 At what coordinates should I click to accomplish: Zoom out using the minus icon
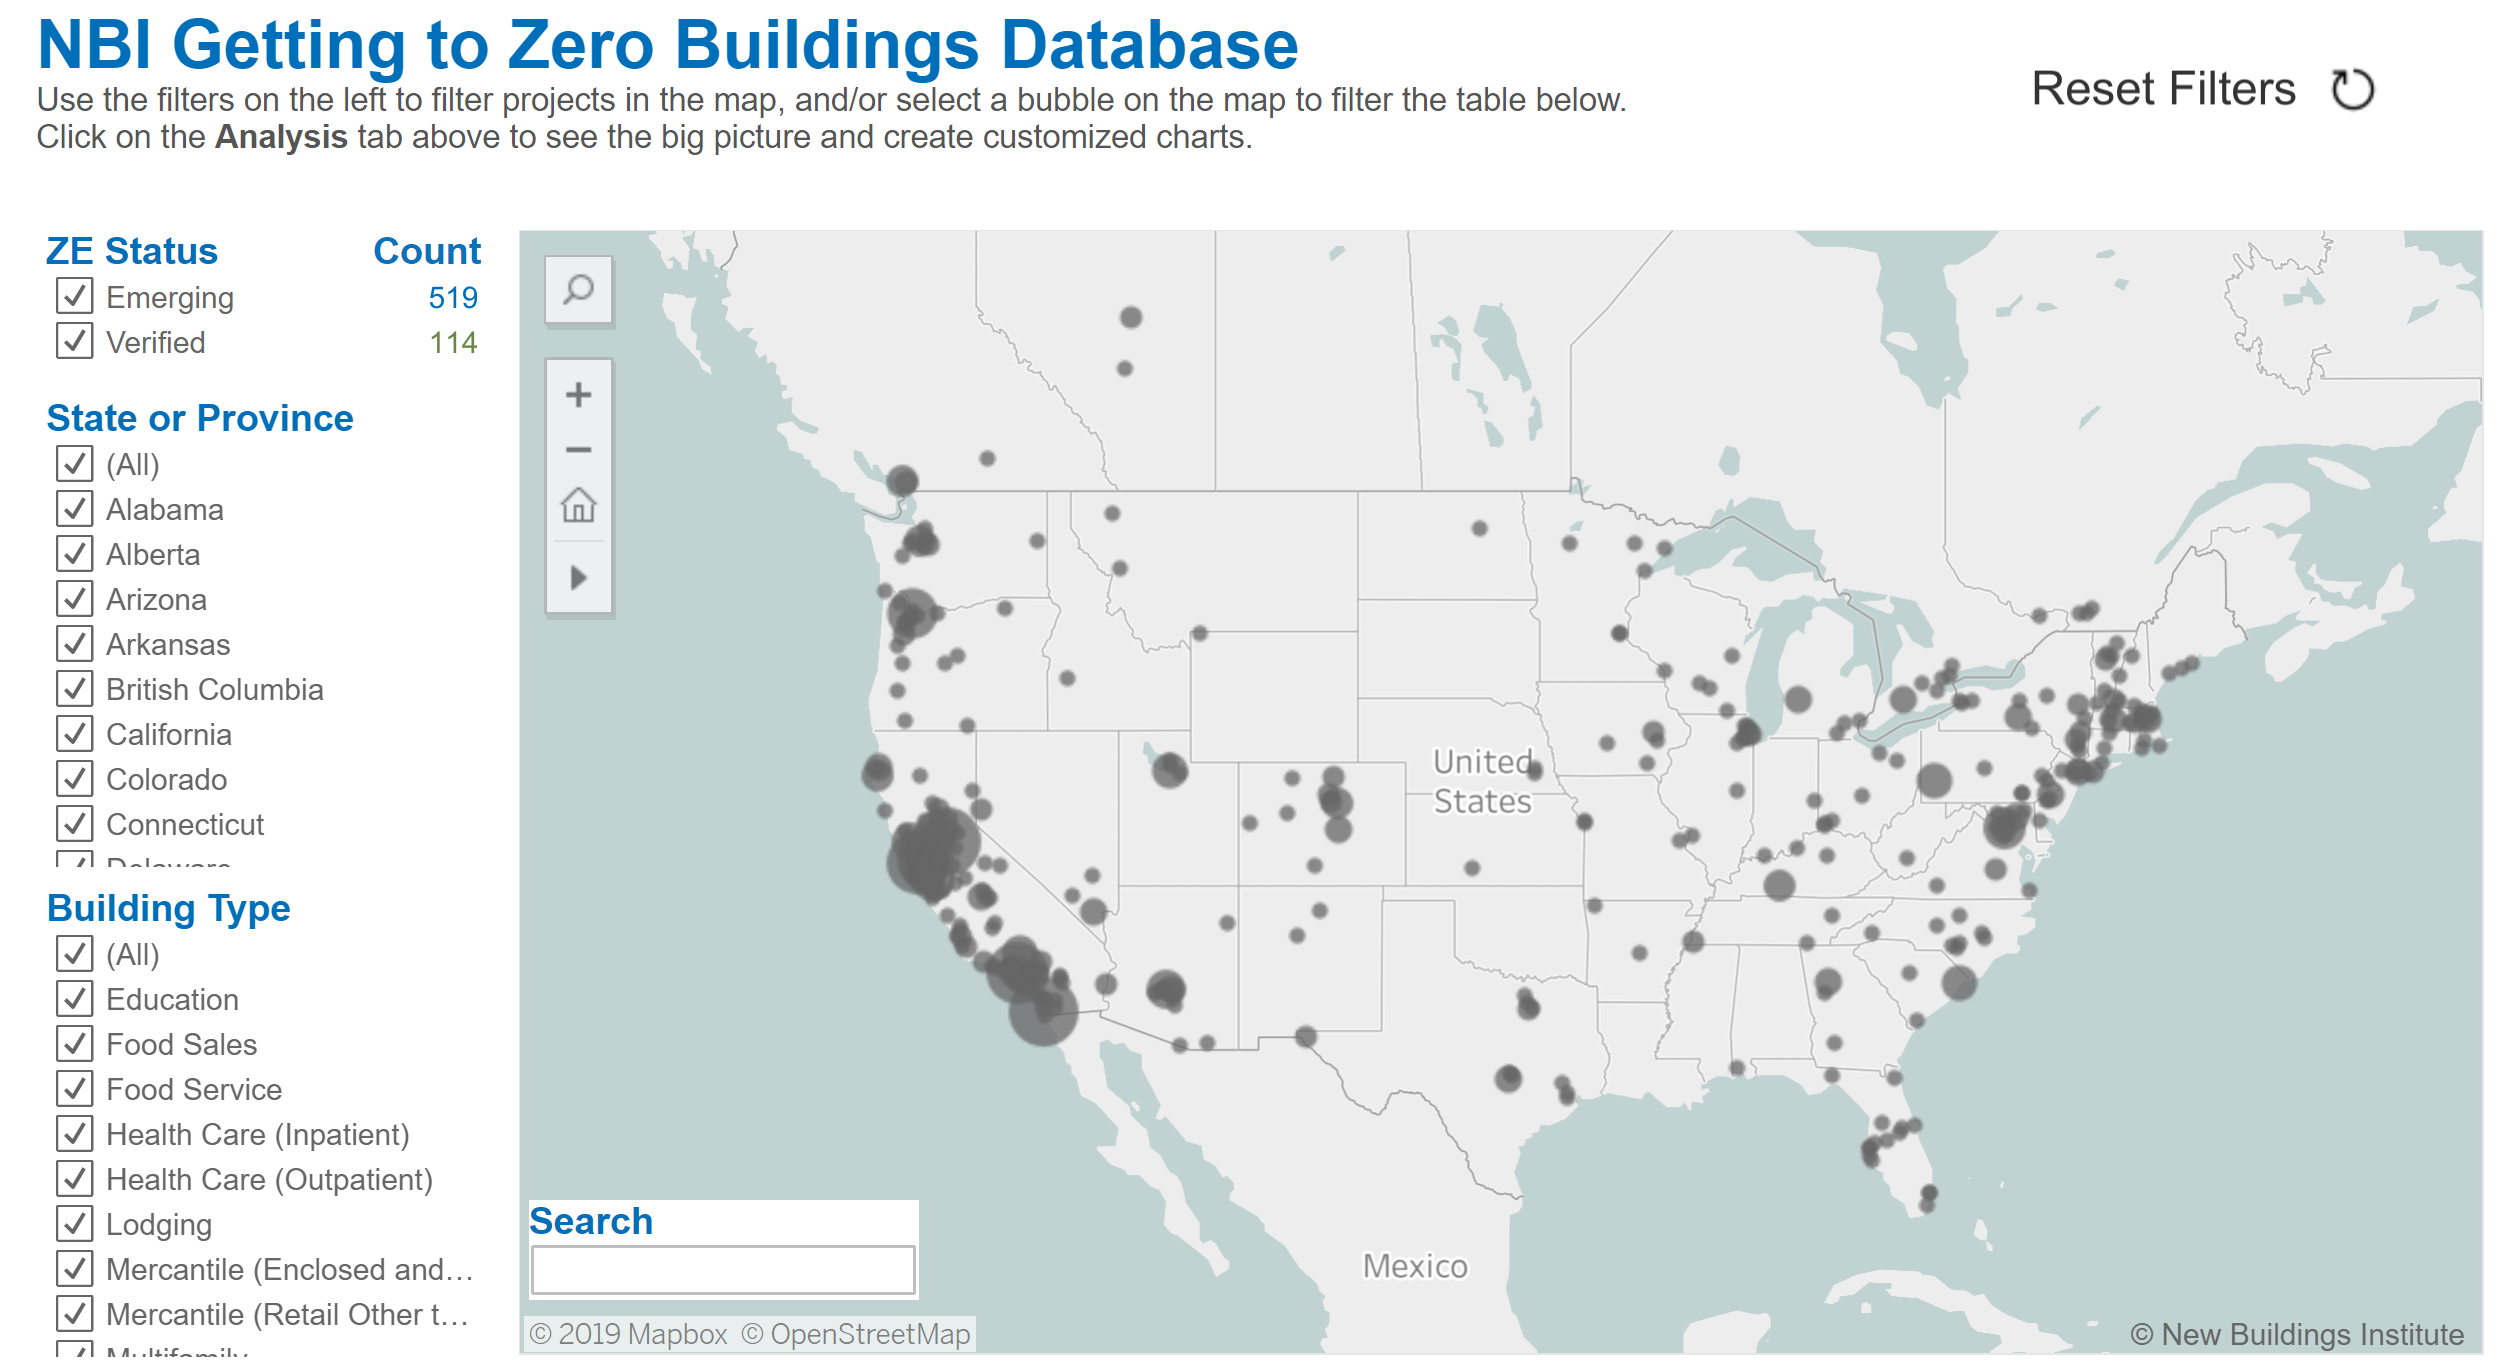pos(578,450)
